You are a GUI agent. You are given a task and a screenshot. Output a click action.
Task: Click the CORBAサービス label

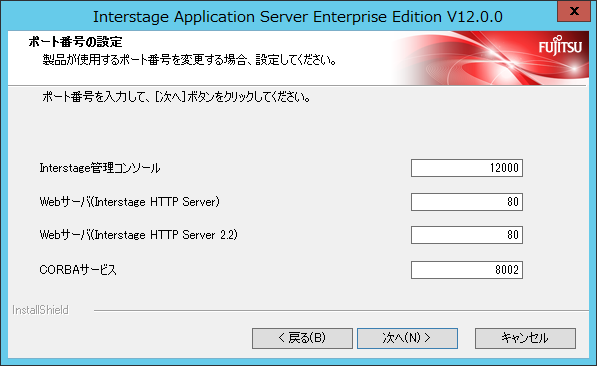pos(78,270)
